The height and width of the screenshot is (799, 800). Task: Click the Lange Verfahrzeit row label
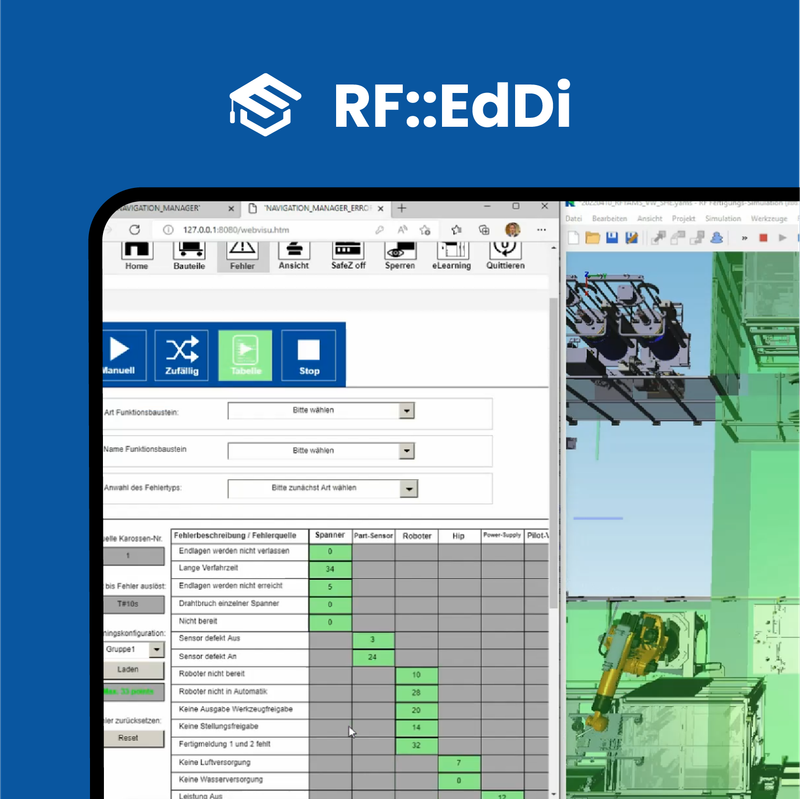pos(208,568)
